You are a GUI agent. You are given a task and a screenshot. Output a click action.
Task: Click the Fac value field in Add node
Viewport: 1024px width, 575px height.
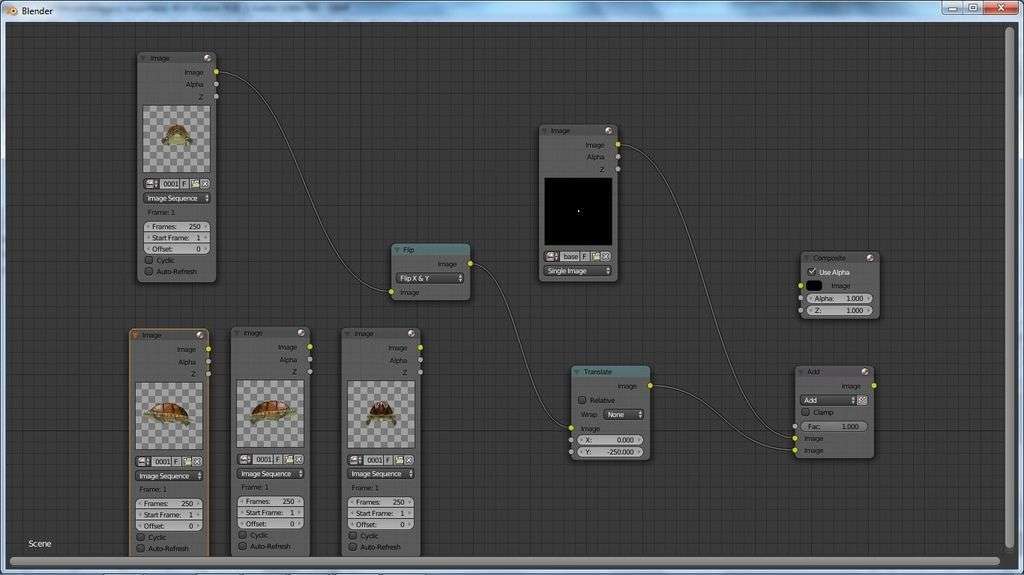click(835, 426)
